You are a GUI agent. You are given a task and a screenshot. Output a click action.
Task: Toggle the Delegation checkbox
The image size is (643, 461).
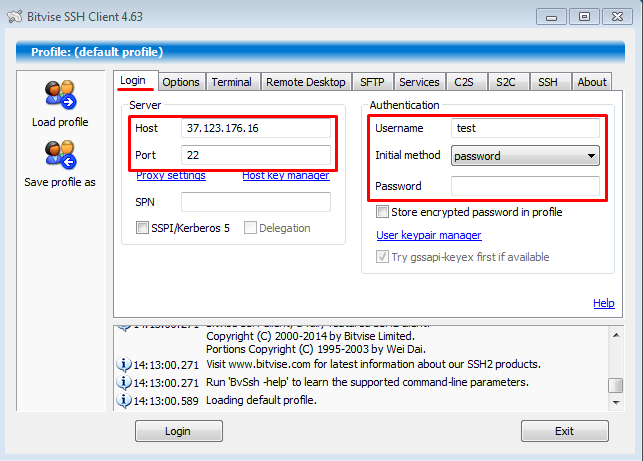tap(250, 228)
